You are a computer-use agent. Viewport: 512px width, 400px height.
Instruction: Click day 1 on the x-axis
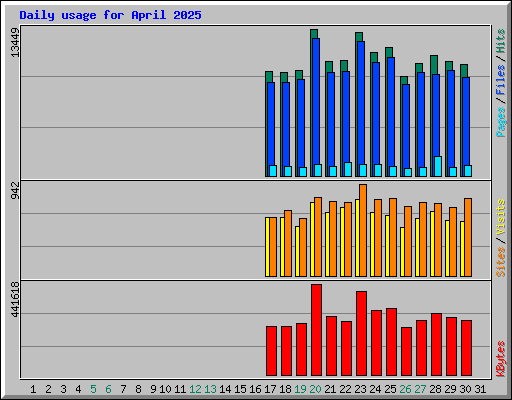click(33, 389)
